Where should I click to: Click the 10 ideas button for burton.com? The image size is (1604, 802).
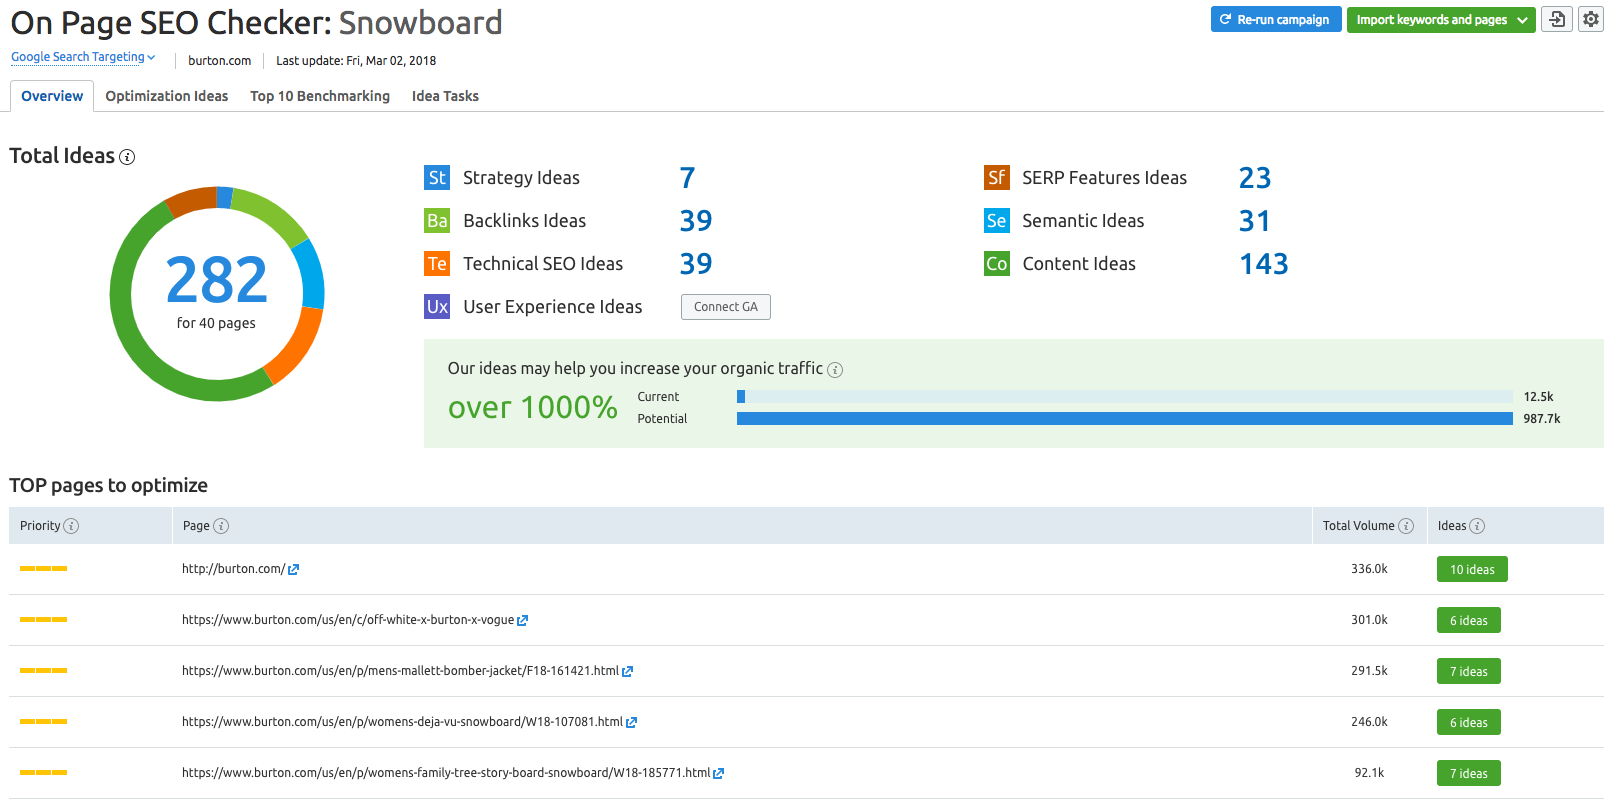tap(1472, 570)
